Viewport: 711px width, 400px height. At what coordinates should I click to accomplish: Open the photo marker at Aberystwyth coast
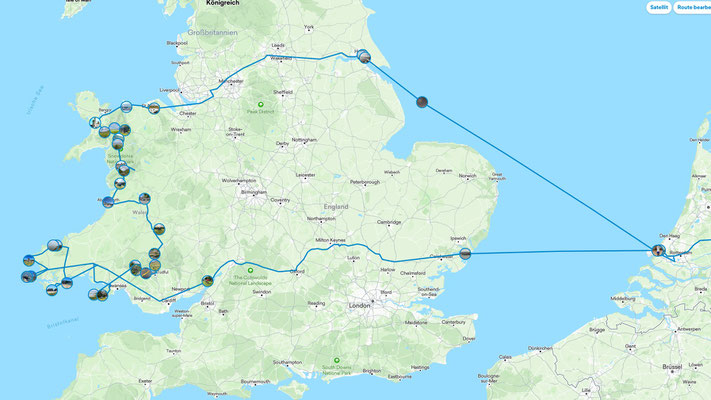pos(108,202)
